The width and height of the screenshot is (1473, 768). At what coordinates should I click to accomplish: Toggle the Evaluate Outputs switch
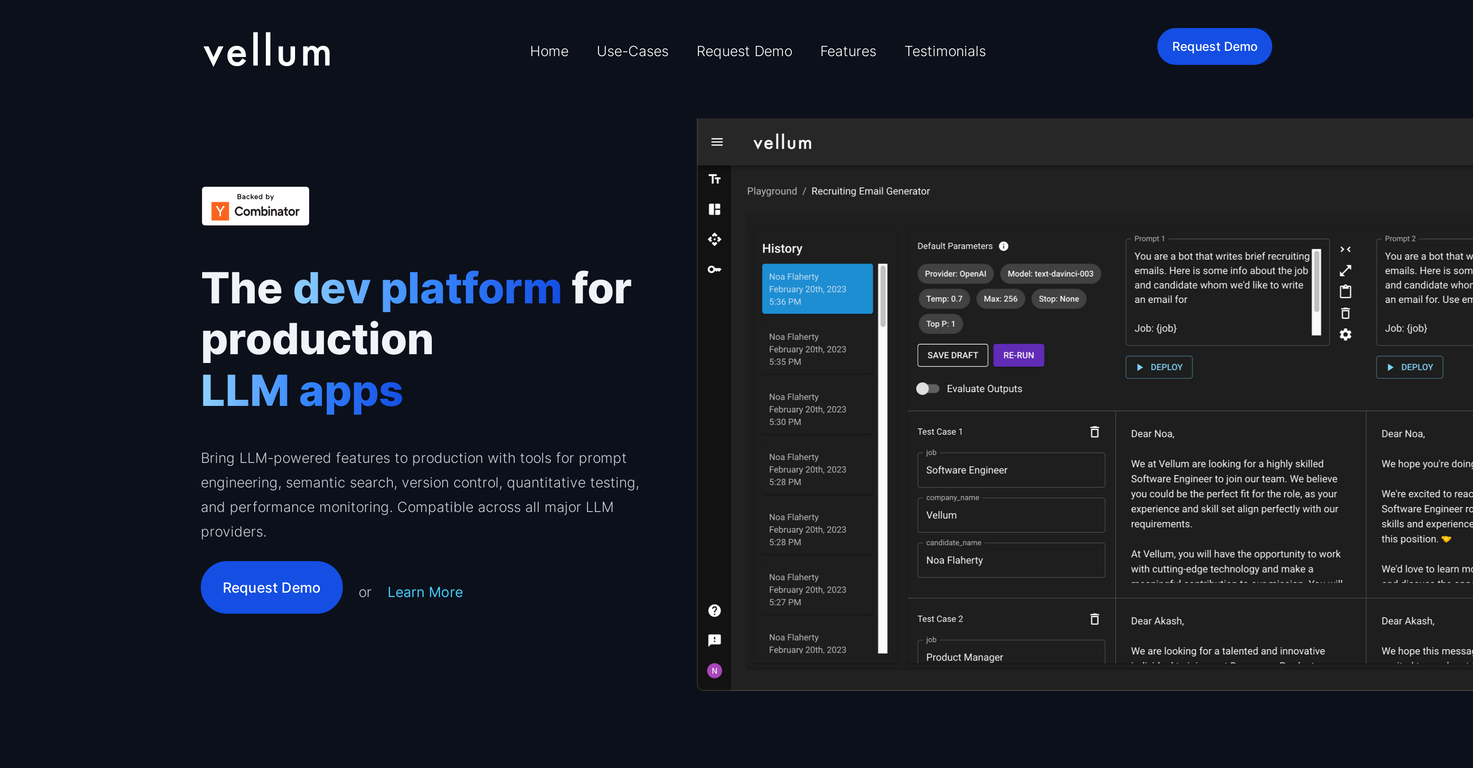(x=927, y=389)
